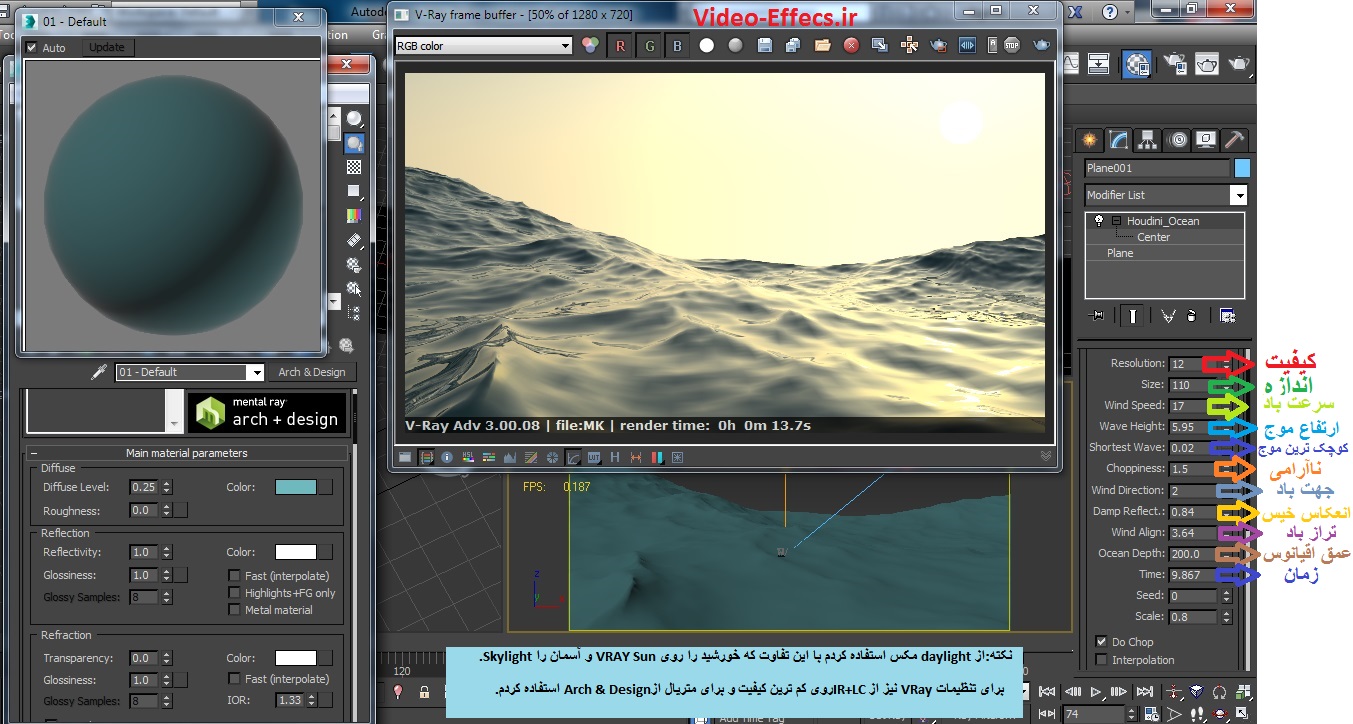1353x724 pixels.
Task: Collapse Main material parameters rollout
Action: point(34,453)
